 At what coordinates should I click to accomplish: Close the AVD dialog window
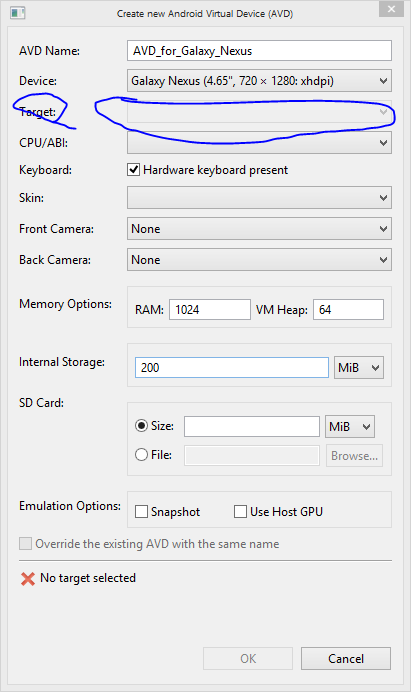pos(391,9)
